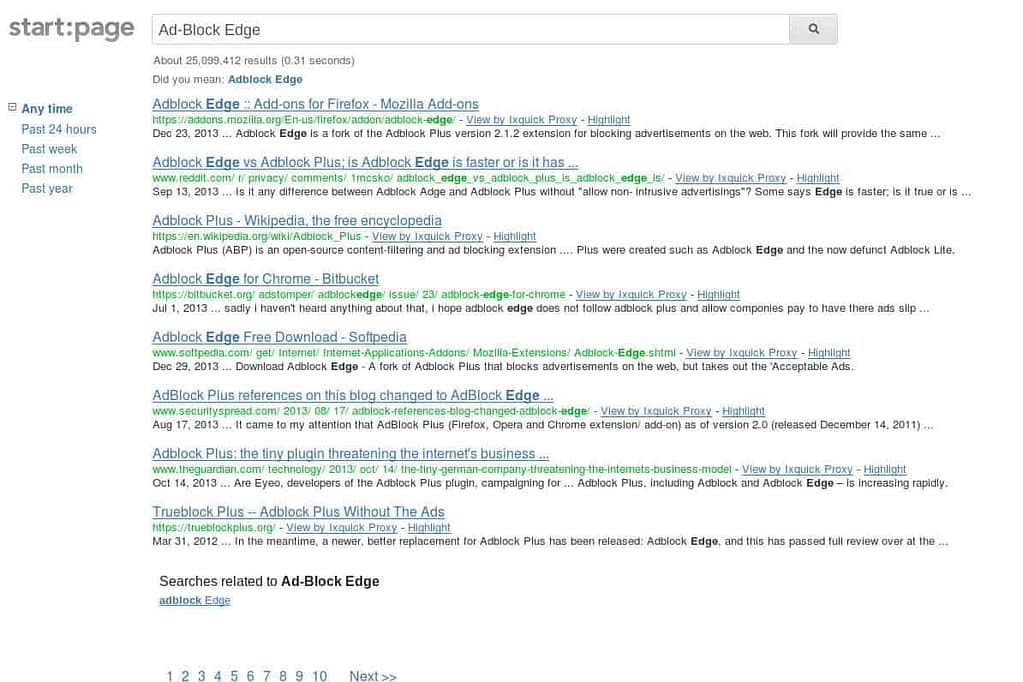1023x682 pixels.
Task: Filter results to Past week
Action: [x=49, y=149]
